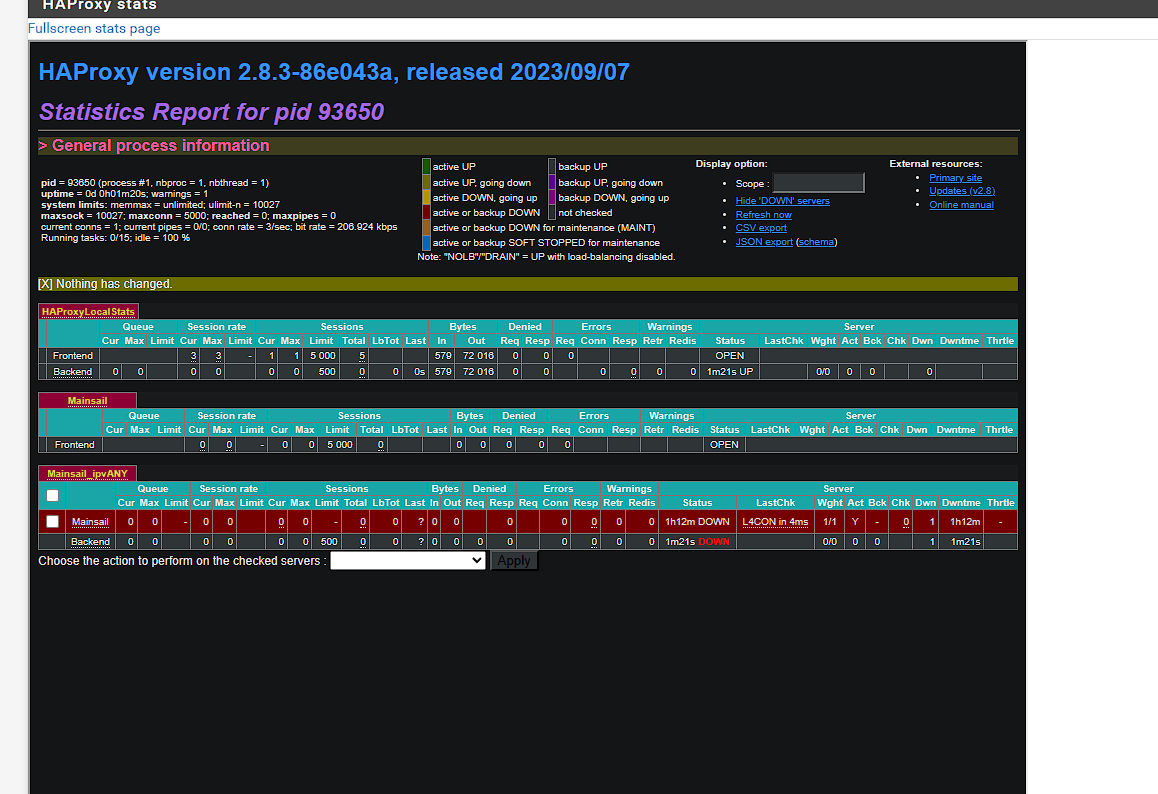Click the 5 000 session limit in Mainsail frontend
The height and width of the screenshot is (794, 1158).
[x=340, y=445]
